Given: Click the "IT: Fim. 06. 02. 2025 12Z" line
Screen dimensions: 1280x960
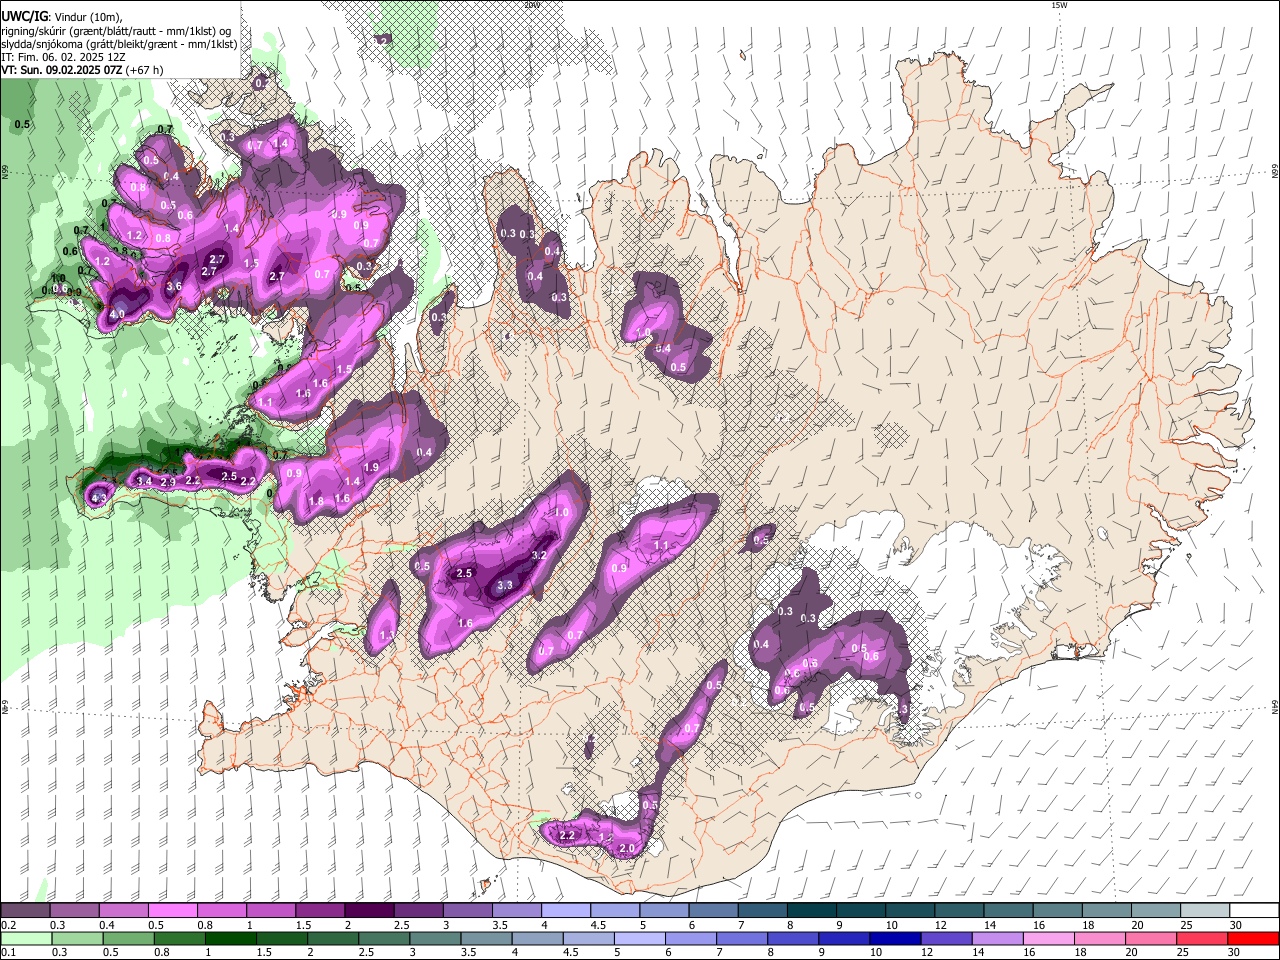Looking at the screenshot, I should [x=63, y=57].
